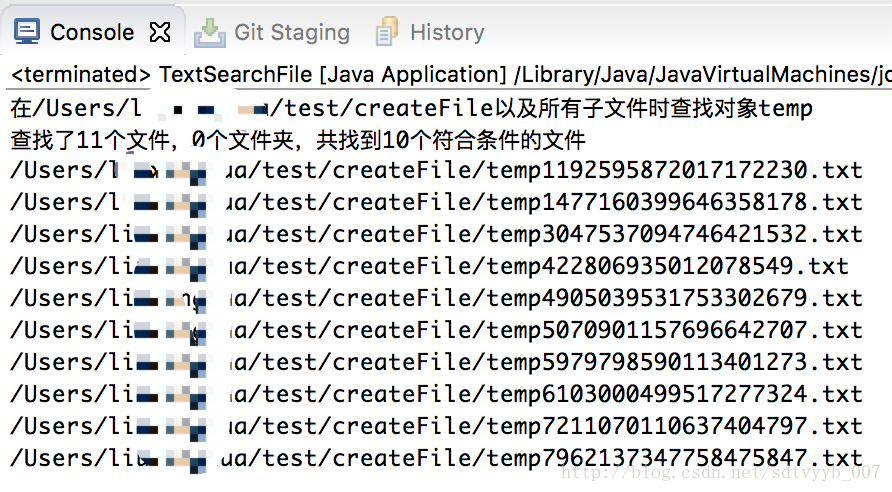Switch to the Console tab
The width and height of the screenshot is (892, 492).
[92, 32]
